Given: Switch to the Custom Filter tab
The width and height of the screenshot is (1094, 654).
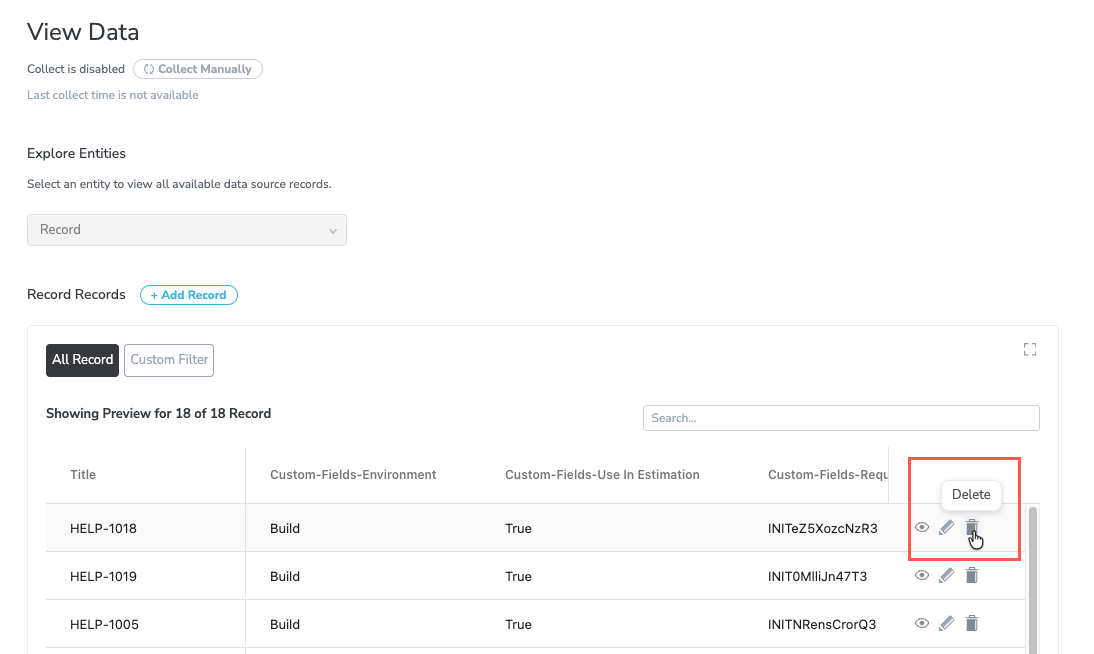Looking at the screenshot, I should (169, 360).
